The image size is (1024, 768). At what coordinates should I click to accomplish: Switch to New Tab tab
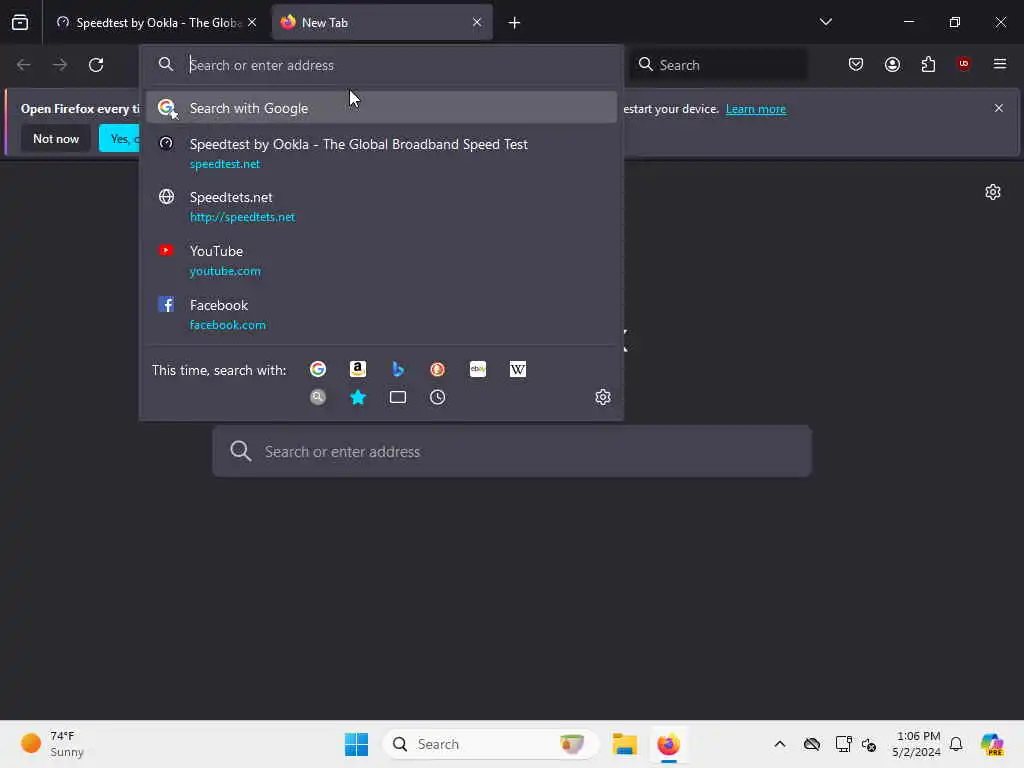tap(382, 23)
